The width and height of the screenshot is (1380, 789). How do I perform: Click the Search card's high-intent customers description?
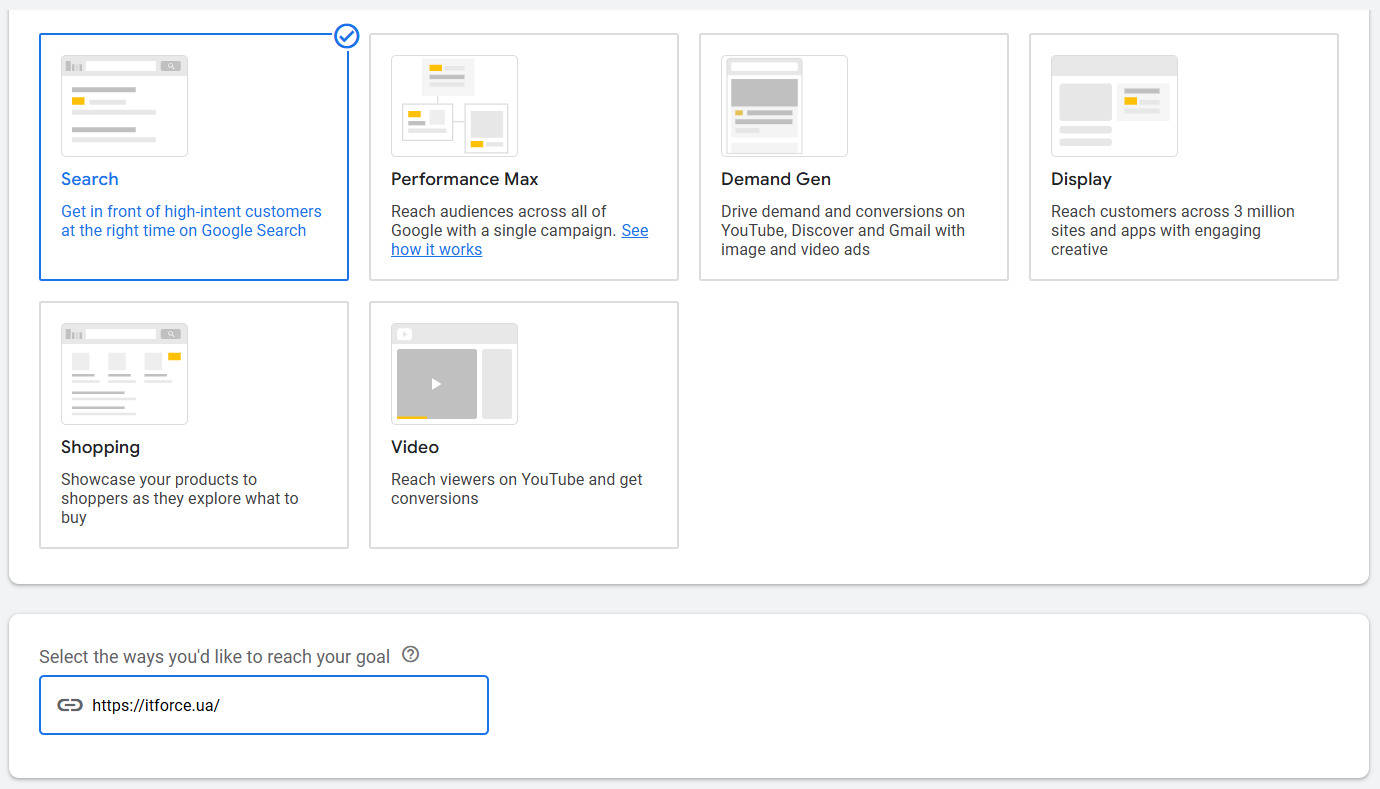(x=191, y=221)
